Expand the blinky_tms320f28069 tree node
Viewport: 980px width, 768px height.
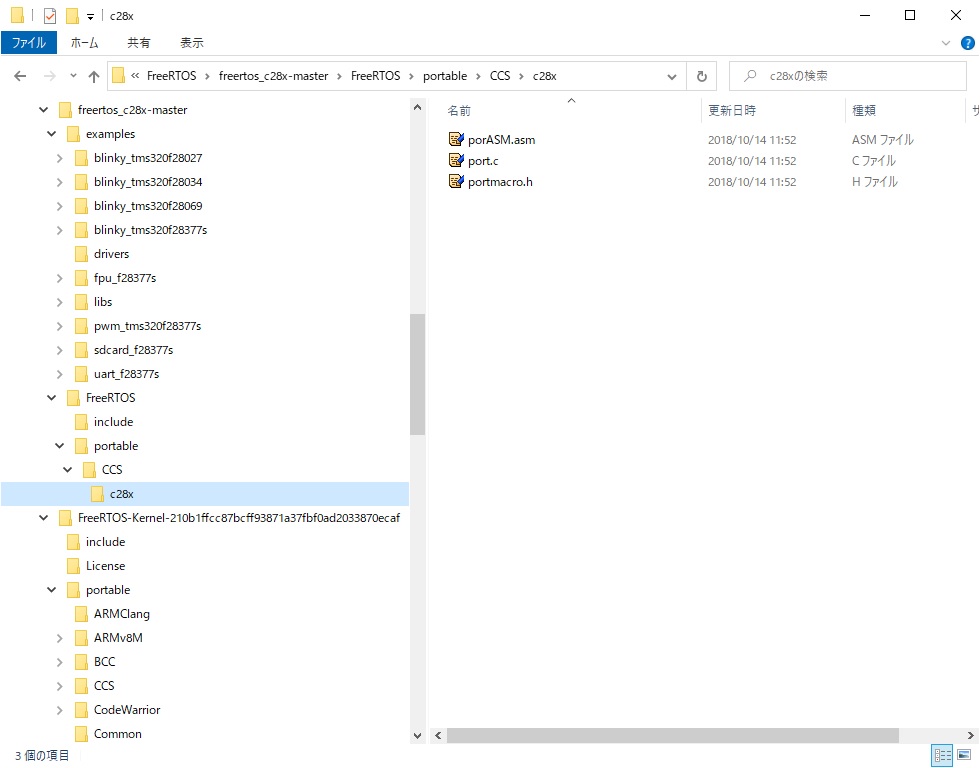59,206
